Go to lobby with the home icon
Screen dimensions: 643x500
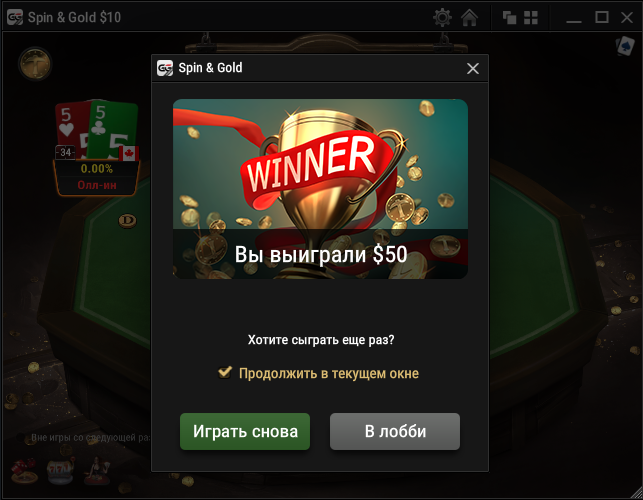click(469, 17)
